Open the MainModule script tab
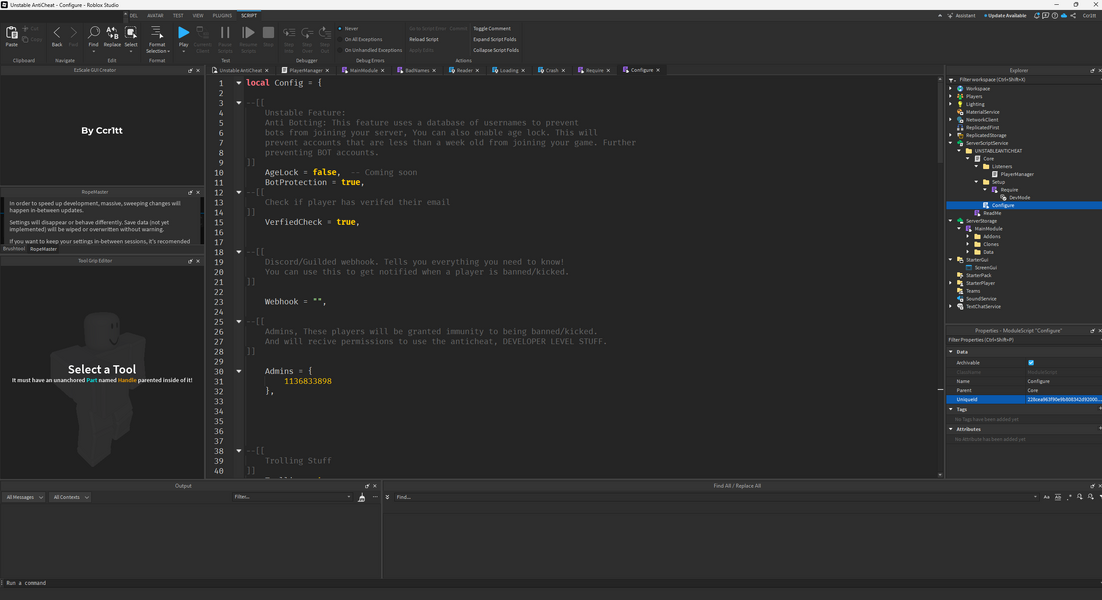Viewport: 1102px width, 600px height. click(363, 70)
